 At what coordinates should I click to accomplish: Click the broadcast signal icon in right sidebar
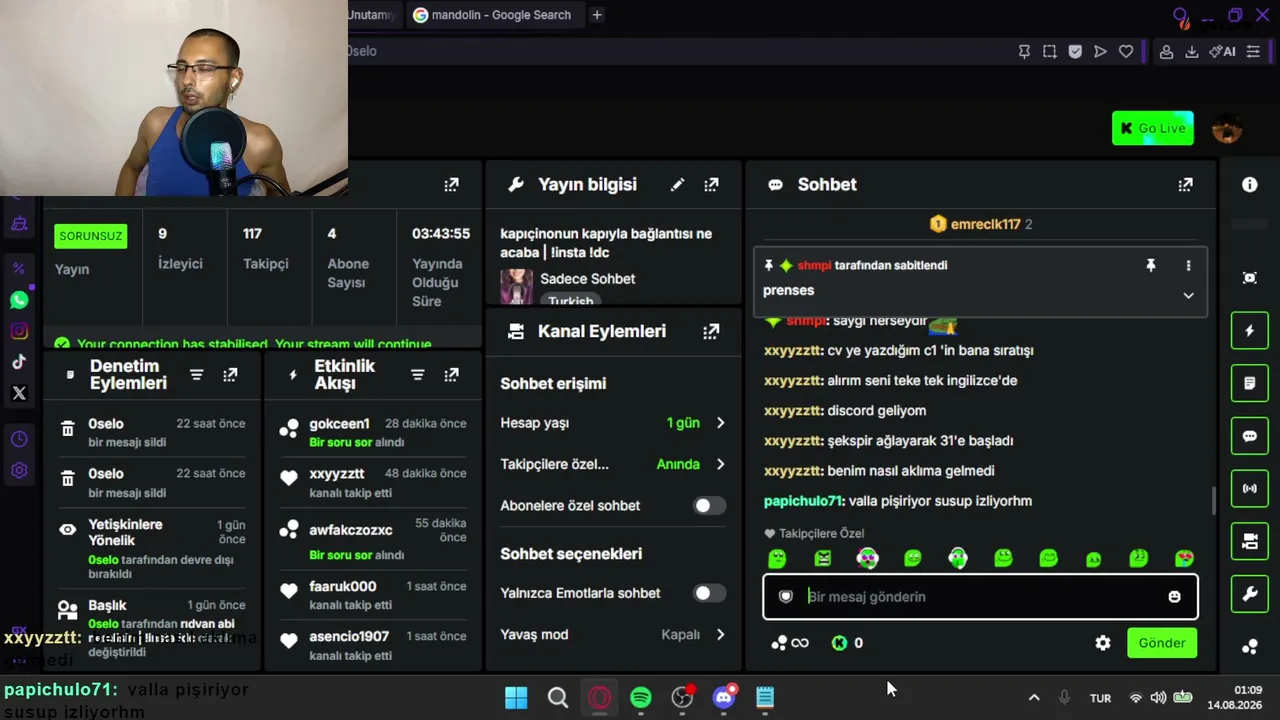coord(1249,489)
